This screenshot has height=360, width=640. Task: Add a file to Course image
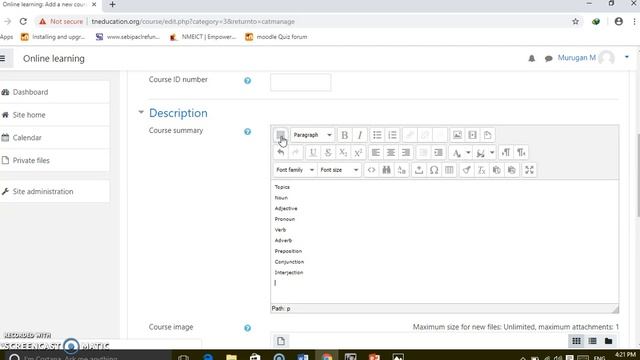[280, 341]
